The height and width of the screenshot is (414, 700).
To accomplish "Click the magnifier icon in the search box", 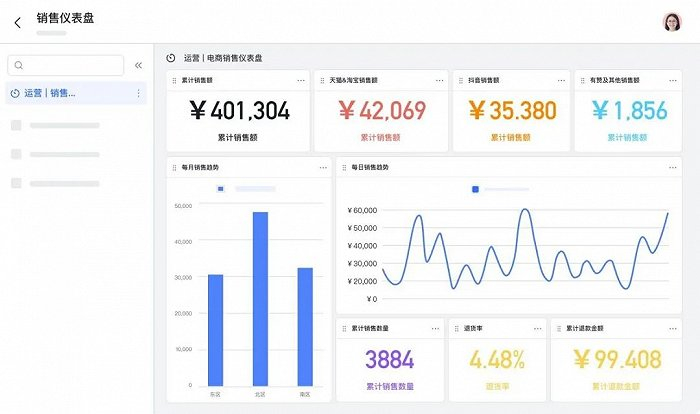I will (19, 65).
